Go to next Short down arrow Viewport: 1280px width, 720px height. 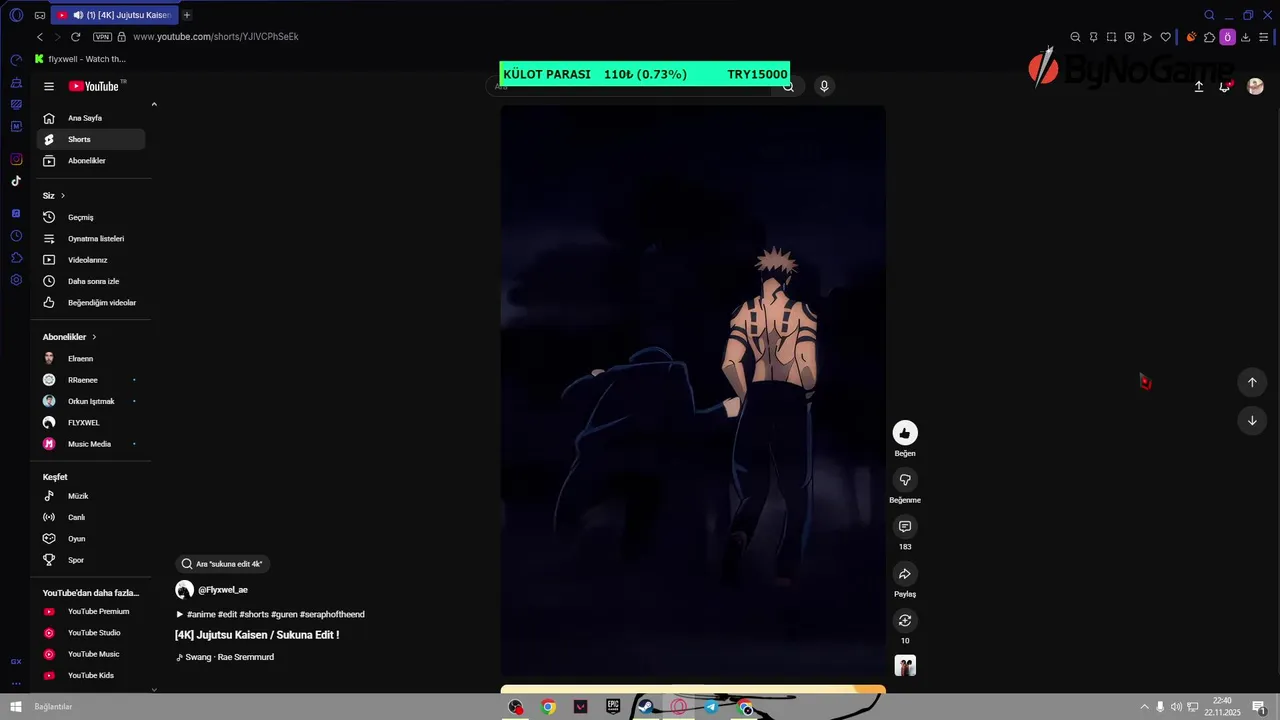pyautogui.click(x=1252, y=421)
